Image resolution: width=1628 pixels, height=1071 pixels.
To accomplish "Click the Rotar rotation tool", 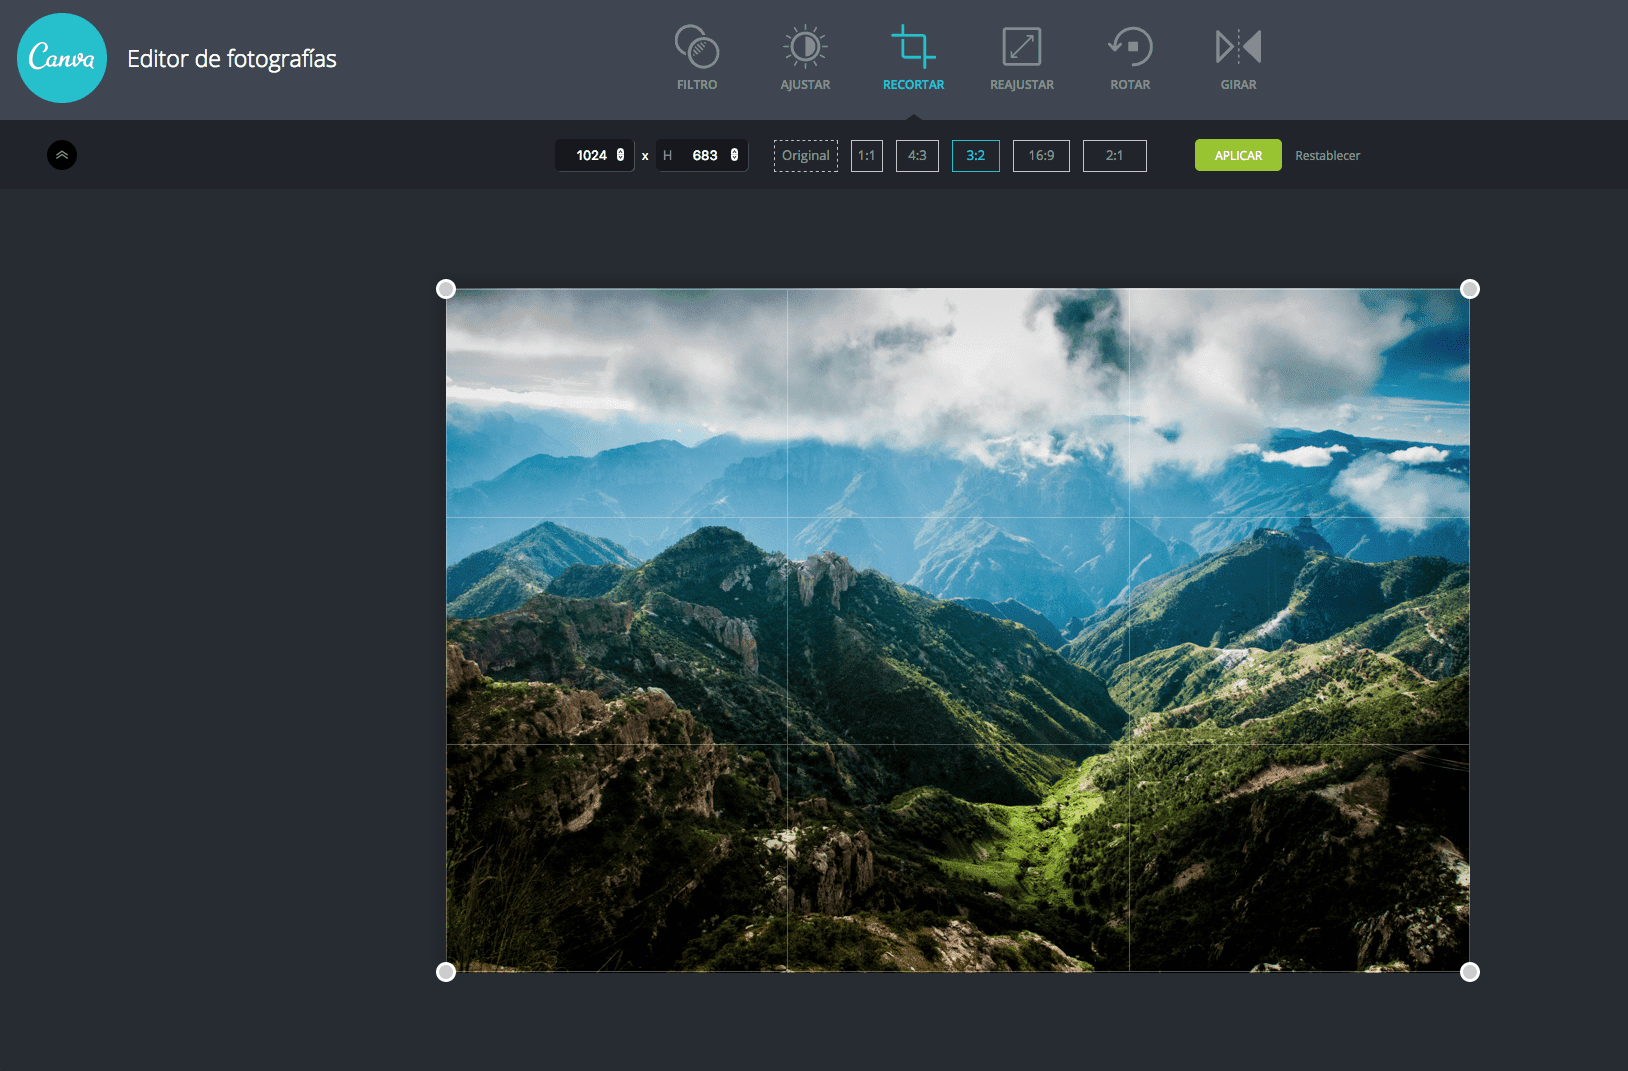I will [1129, 55].
